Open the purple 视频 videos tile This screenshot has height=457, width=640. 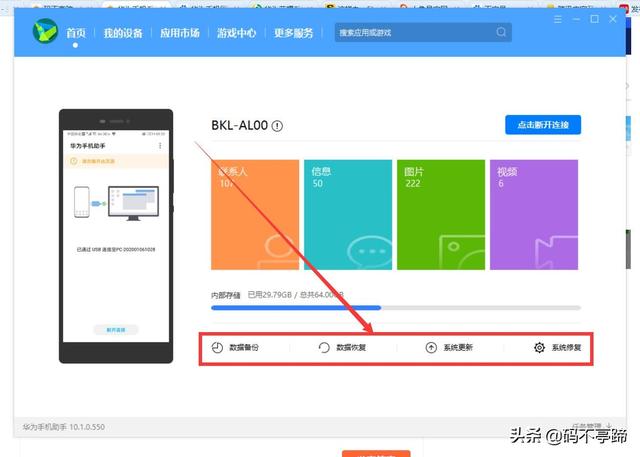534,215
